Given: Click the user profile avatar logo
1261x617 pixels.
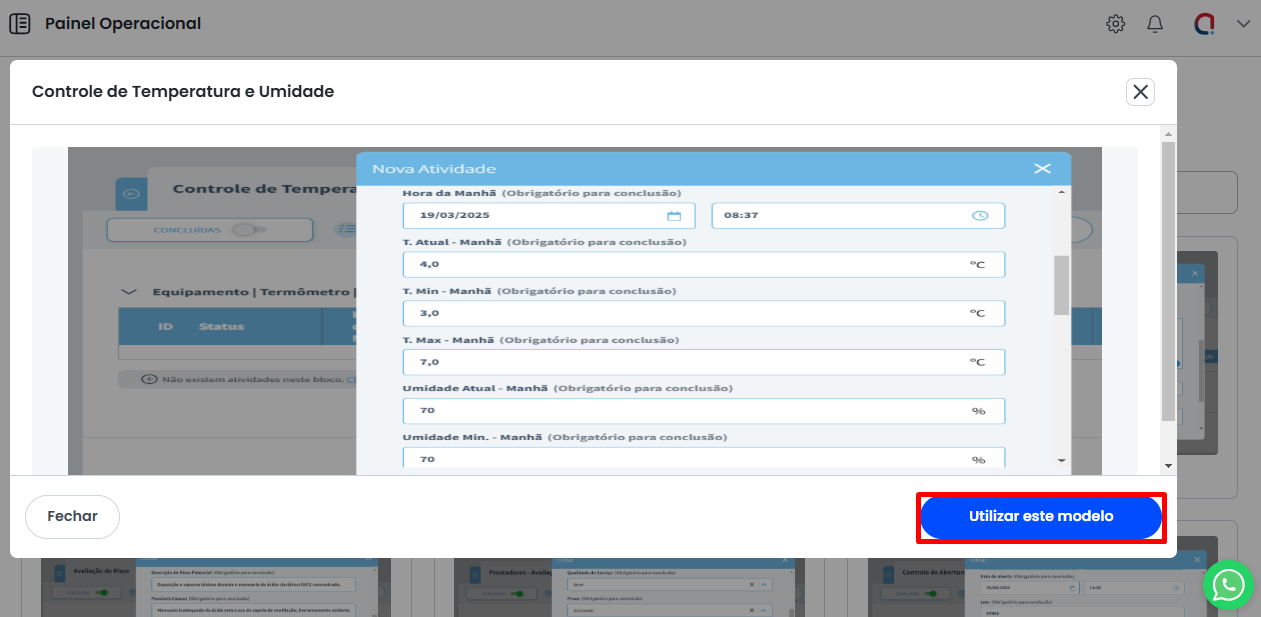Looking at the screenshot, I should pyautogui.click(x=1205, y=24).
